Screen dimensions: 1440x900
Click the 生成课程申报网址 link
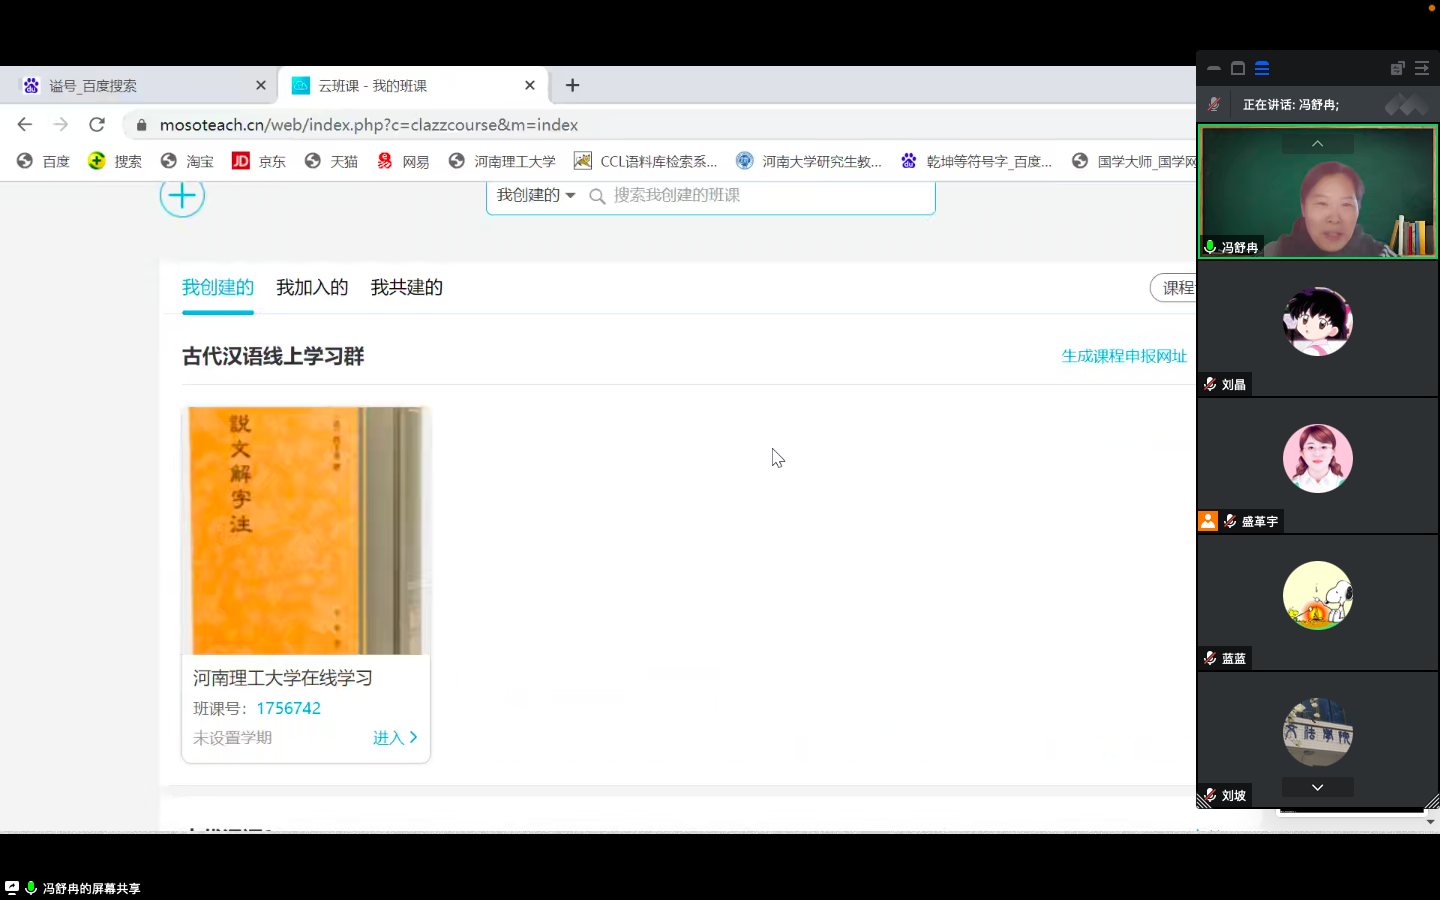point(1123,356)
